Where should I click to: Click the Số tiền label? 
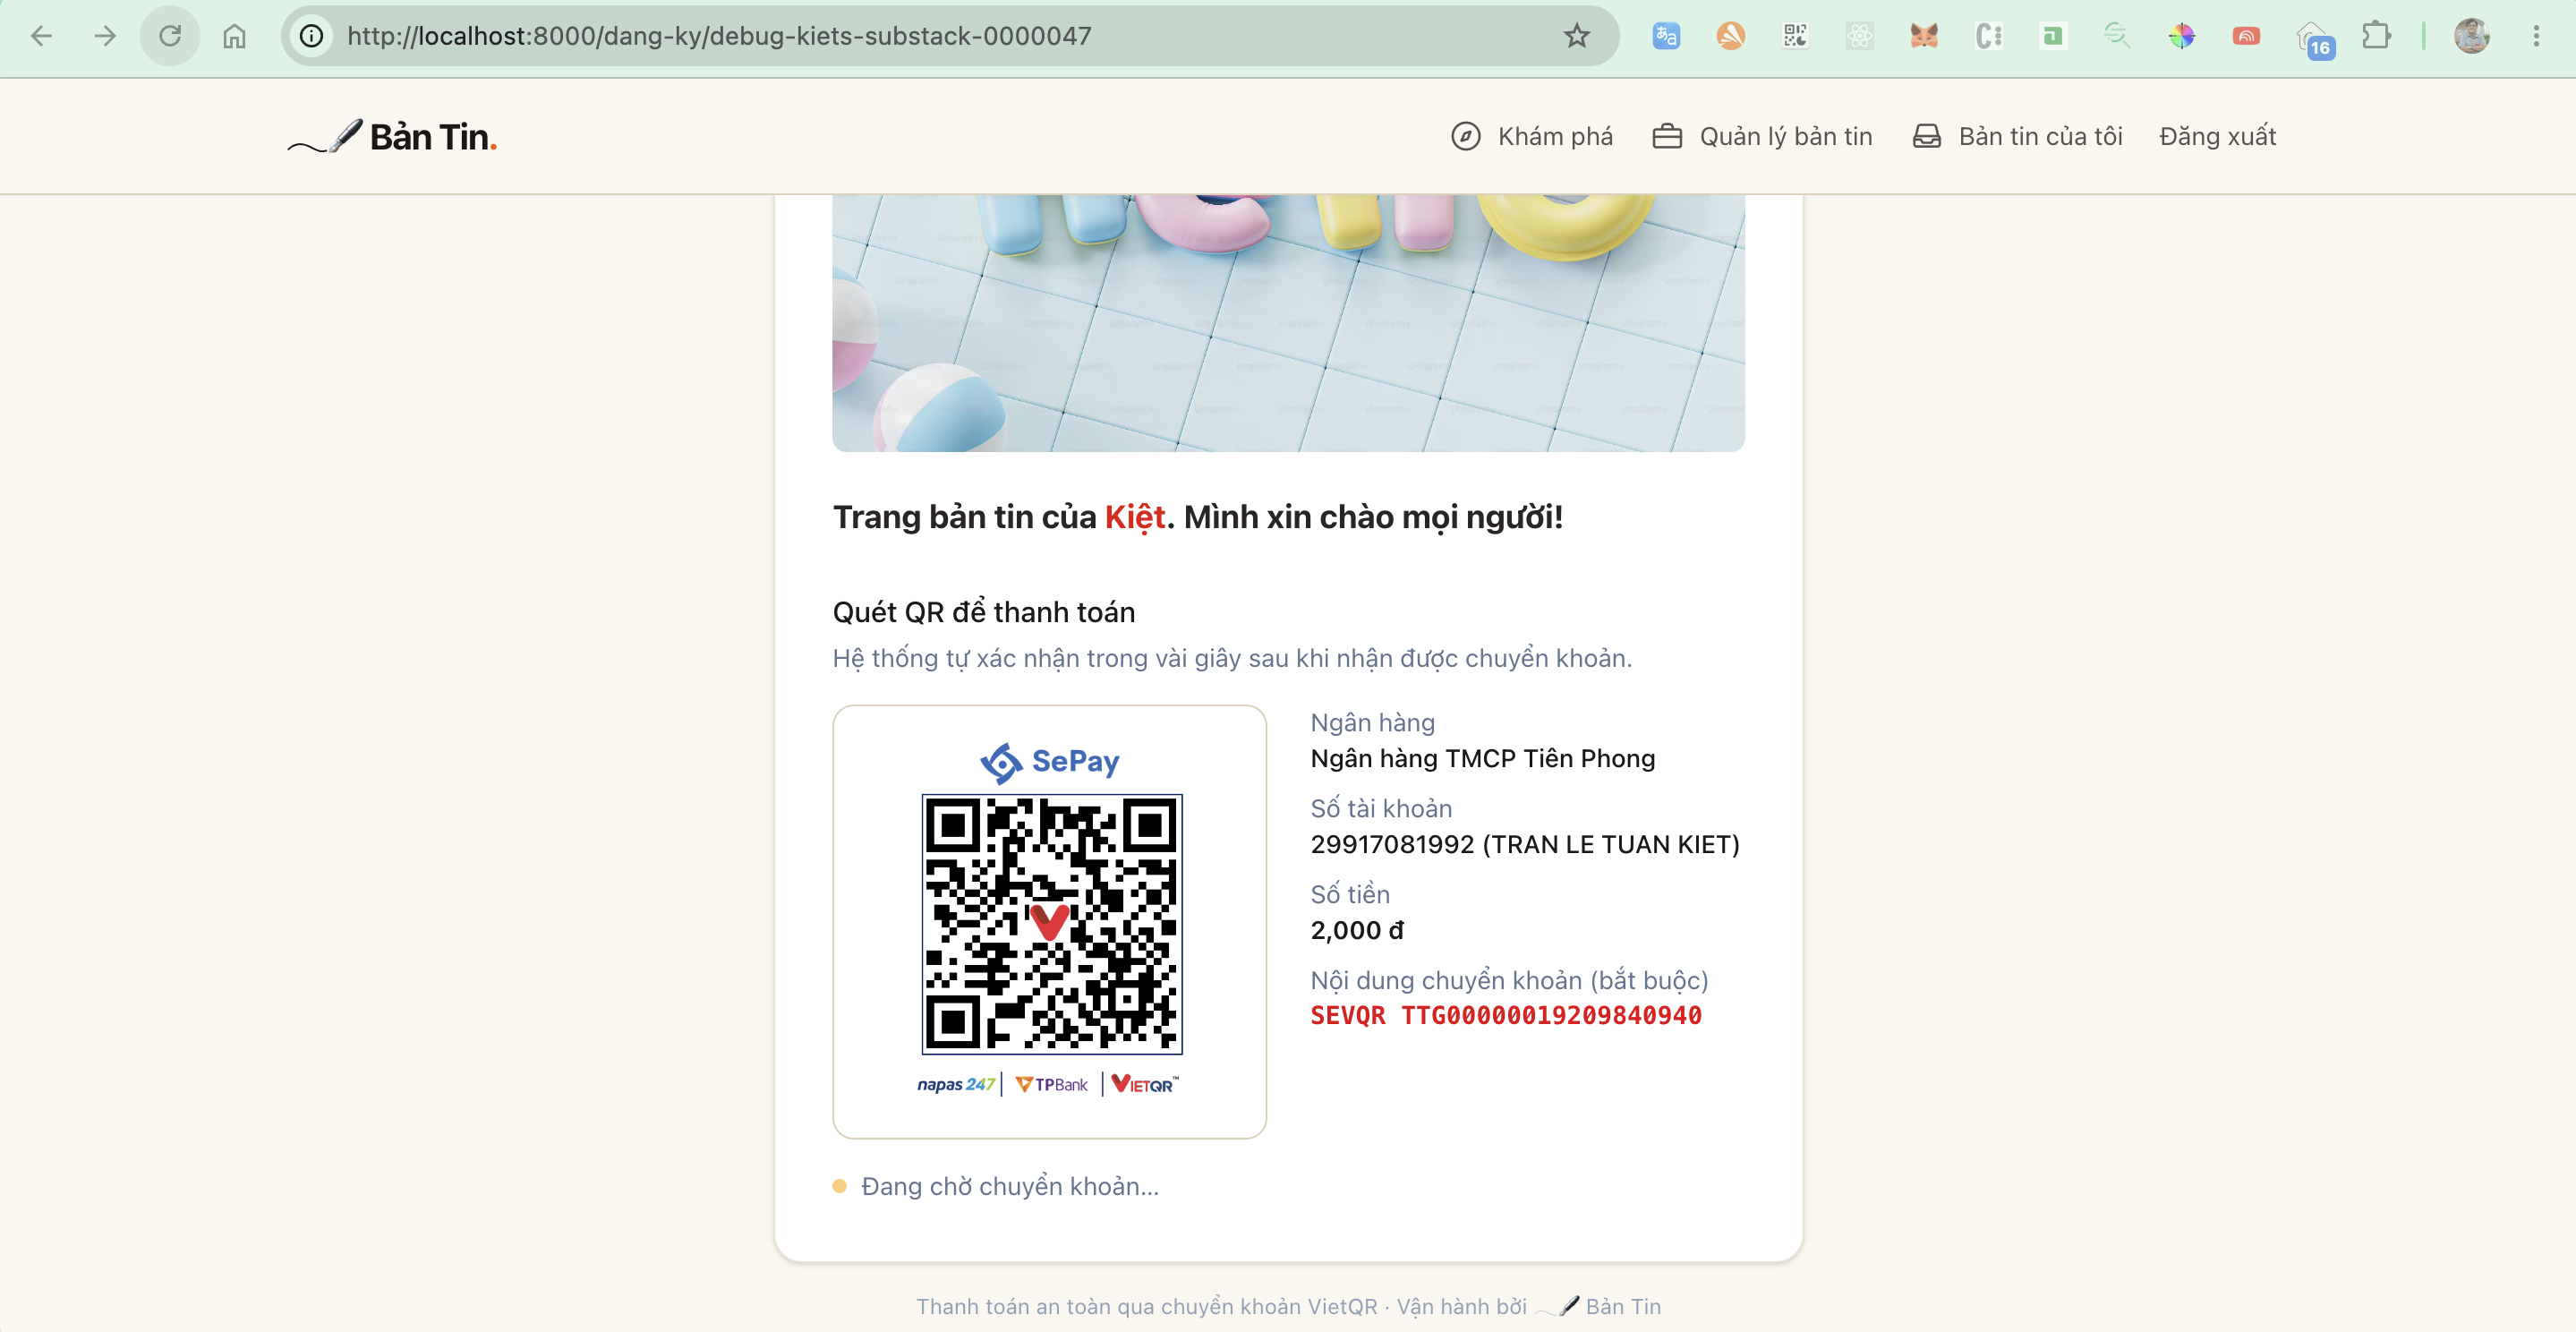[1350, 894]
